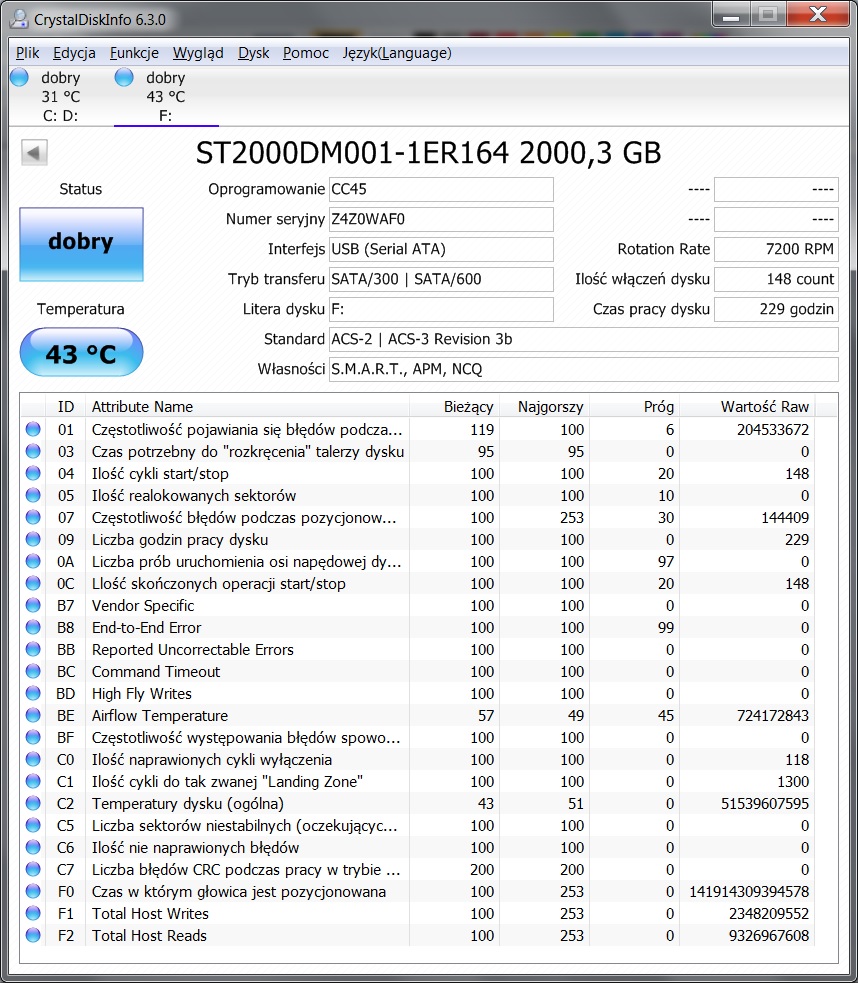Click status orb for Reported Uncorrectable Errors

tap(33, 649)
